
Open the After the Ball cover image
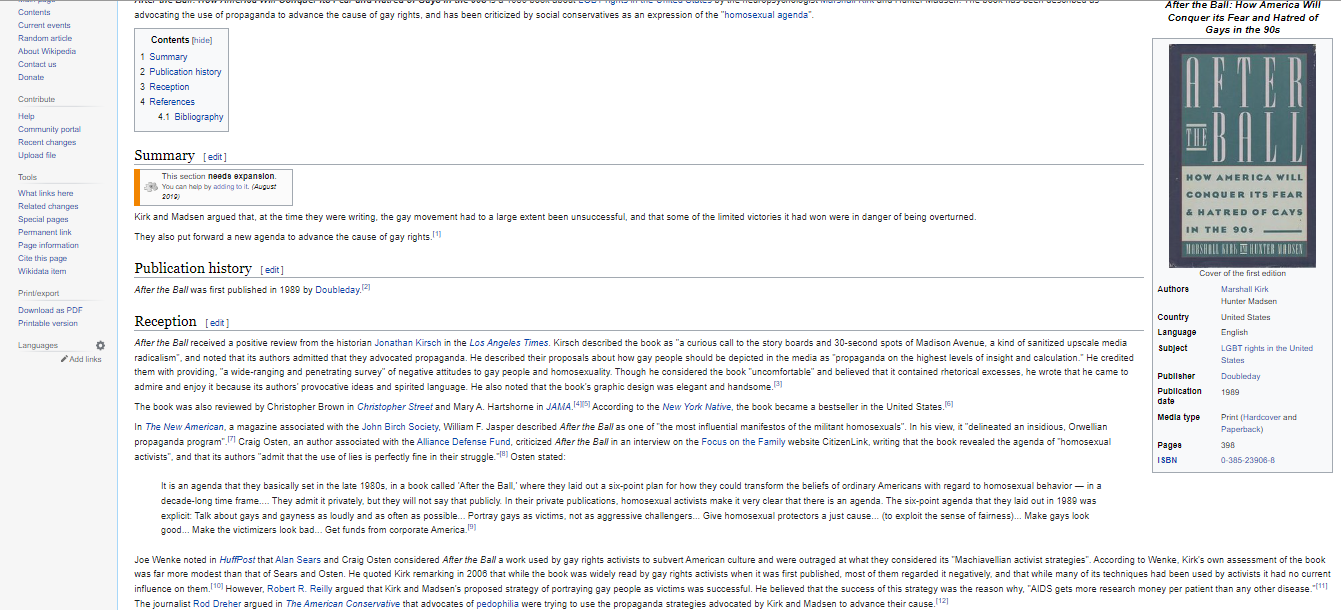(x=1243, y=156)
